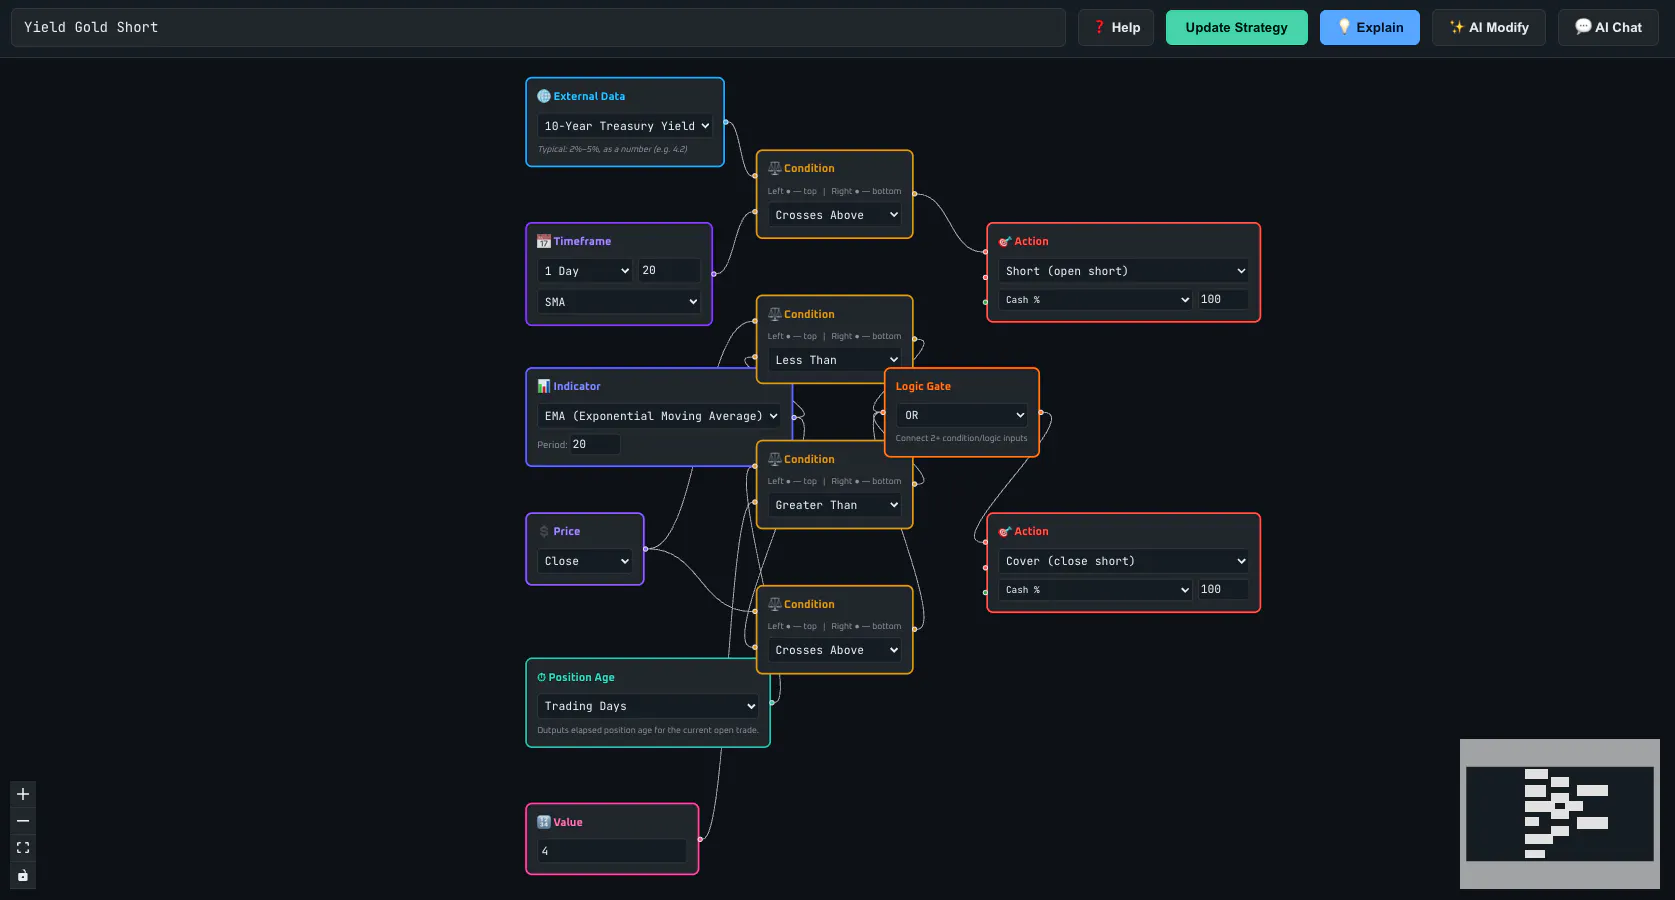Open the 10-Year Treasury Yield dropdown
The width and height of the screenshot is (1675, 900).
pyautogui.click(x=626, y=126)
